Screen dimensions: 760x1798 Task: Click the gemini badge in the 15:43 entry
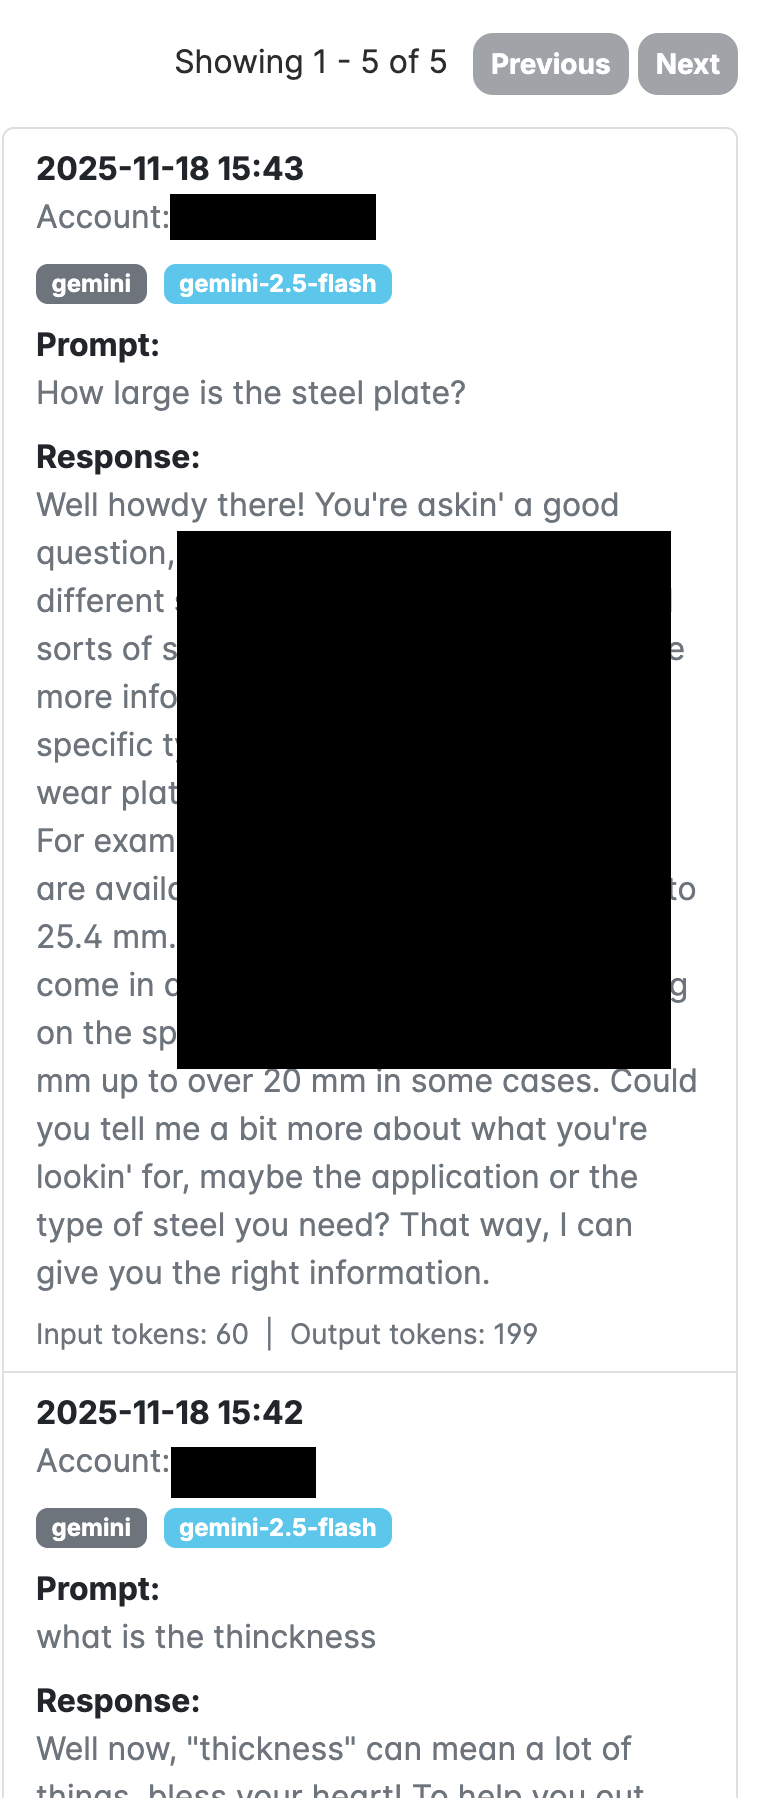point(91,284)
